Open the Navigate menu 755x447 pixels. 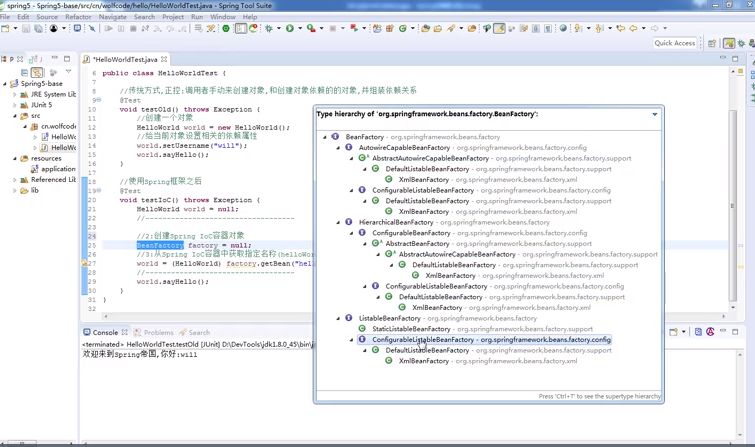[113, 17]
